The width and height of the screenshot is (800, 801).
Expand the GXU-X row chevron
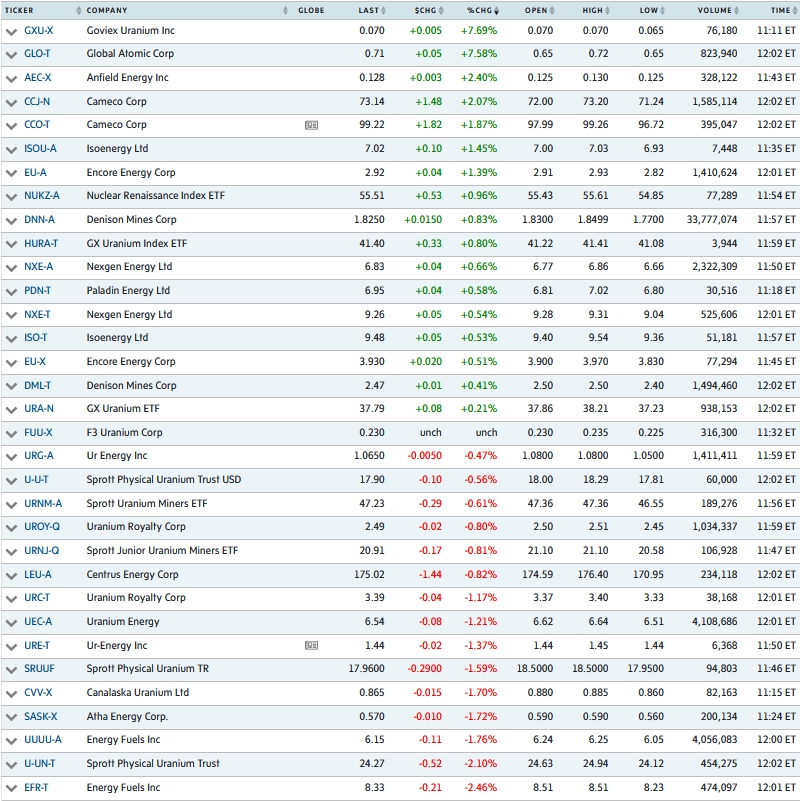tap(11, 31)
